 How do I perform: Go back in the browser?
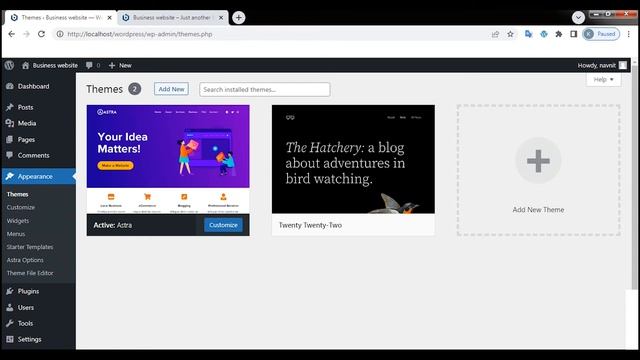[x=11, y=34]
